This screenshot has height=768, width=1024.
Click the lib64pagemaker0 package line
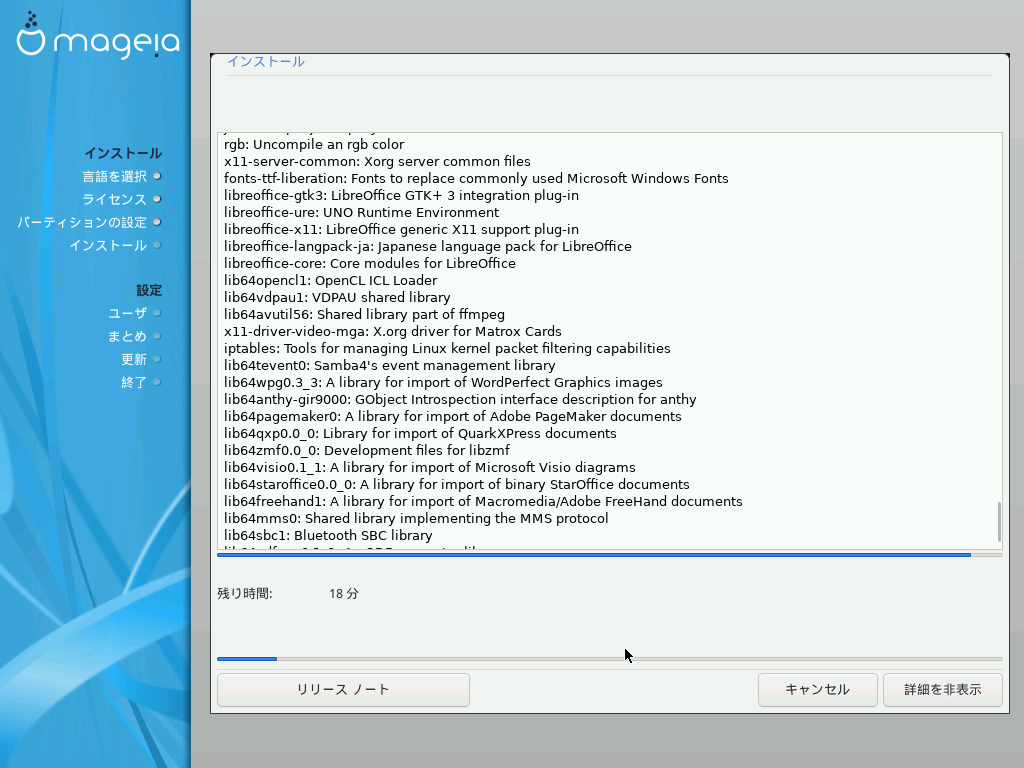coord(453,416)
